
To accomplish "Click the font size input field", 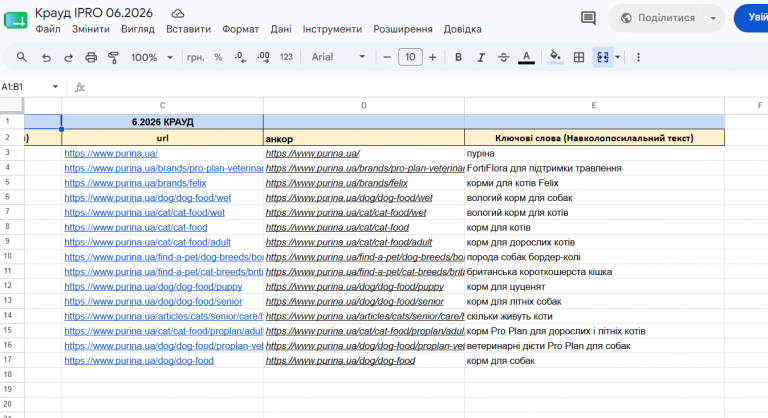I will click(410, 57).
